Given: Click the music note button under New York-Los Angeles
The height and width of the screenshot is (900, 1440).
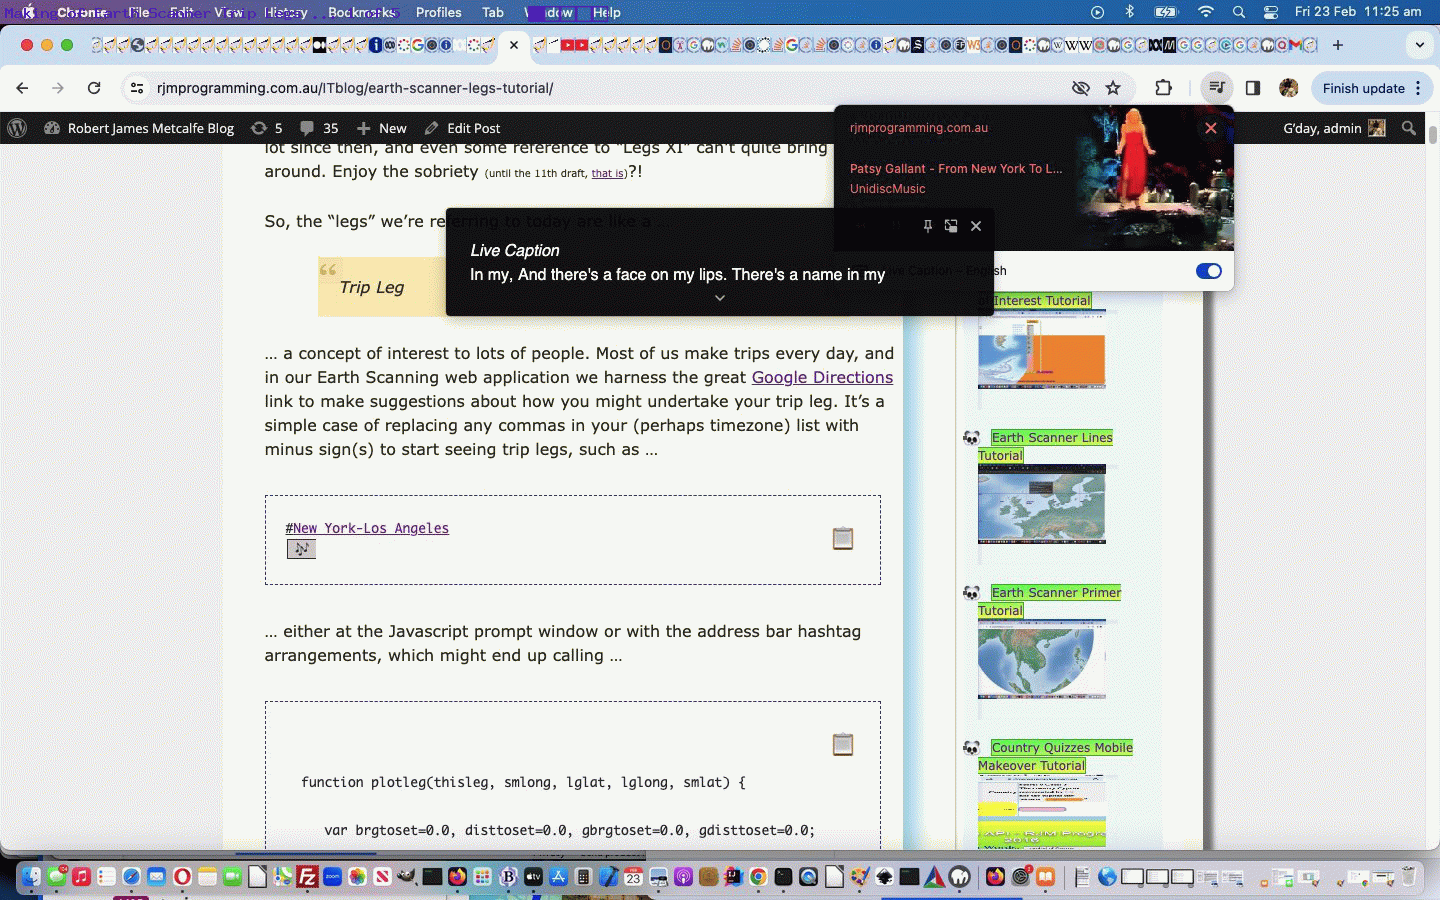Looking at the screenshot, I should pyautogui.click(x=301, y=549).
